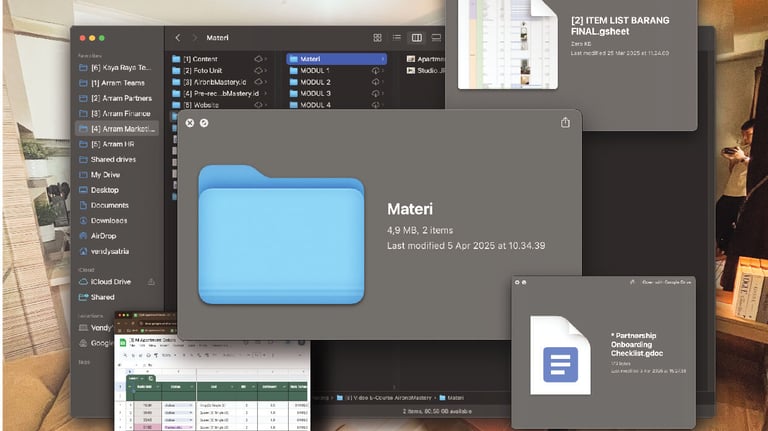
Task: Switch Finder to gallery view
Action: tap(436, 38)
